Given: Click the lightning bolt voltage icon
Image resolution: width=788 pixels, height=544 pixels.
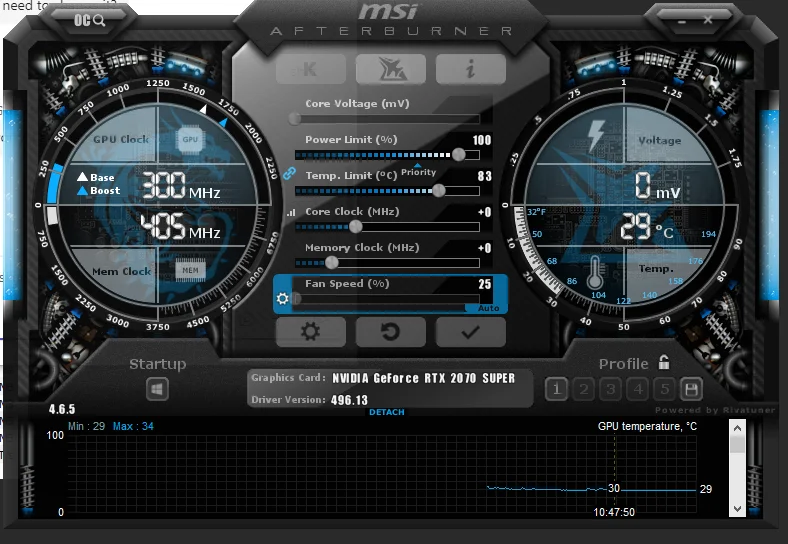Looking at the screenshot, I should (x=596, y=135).
